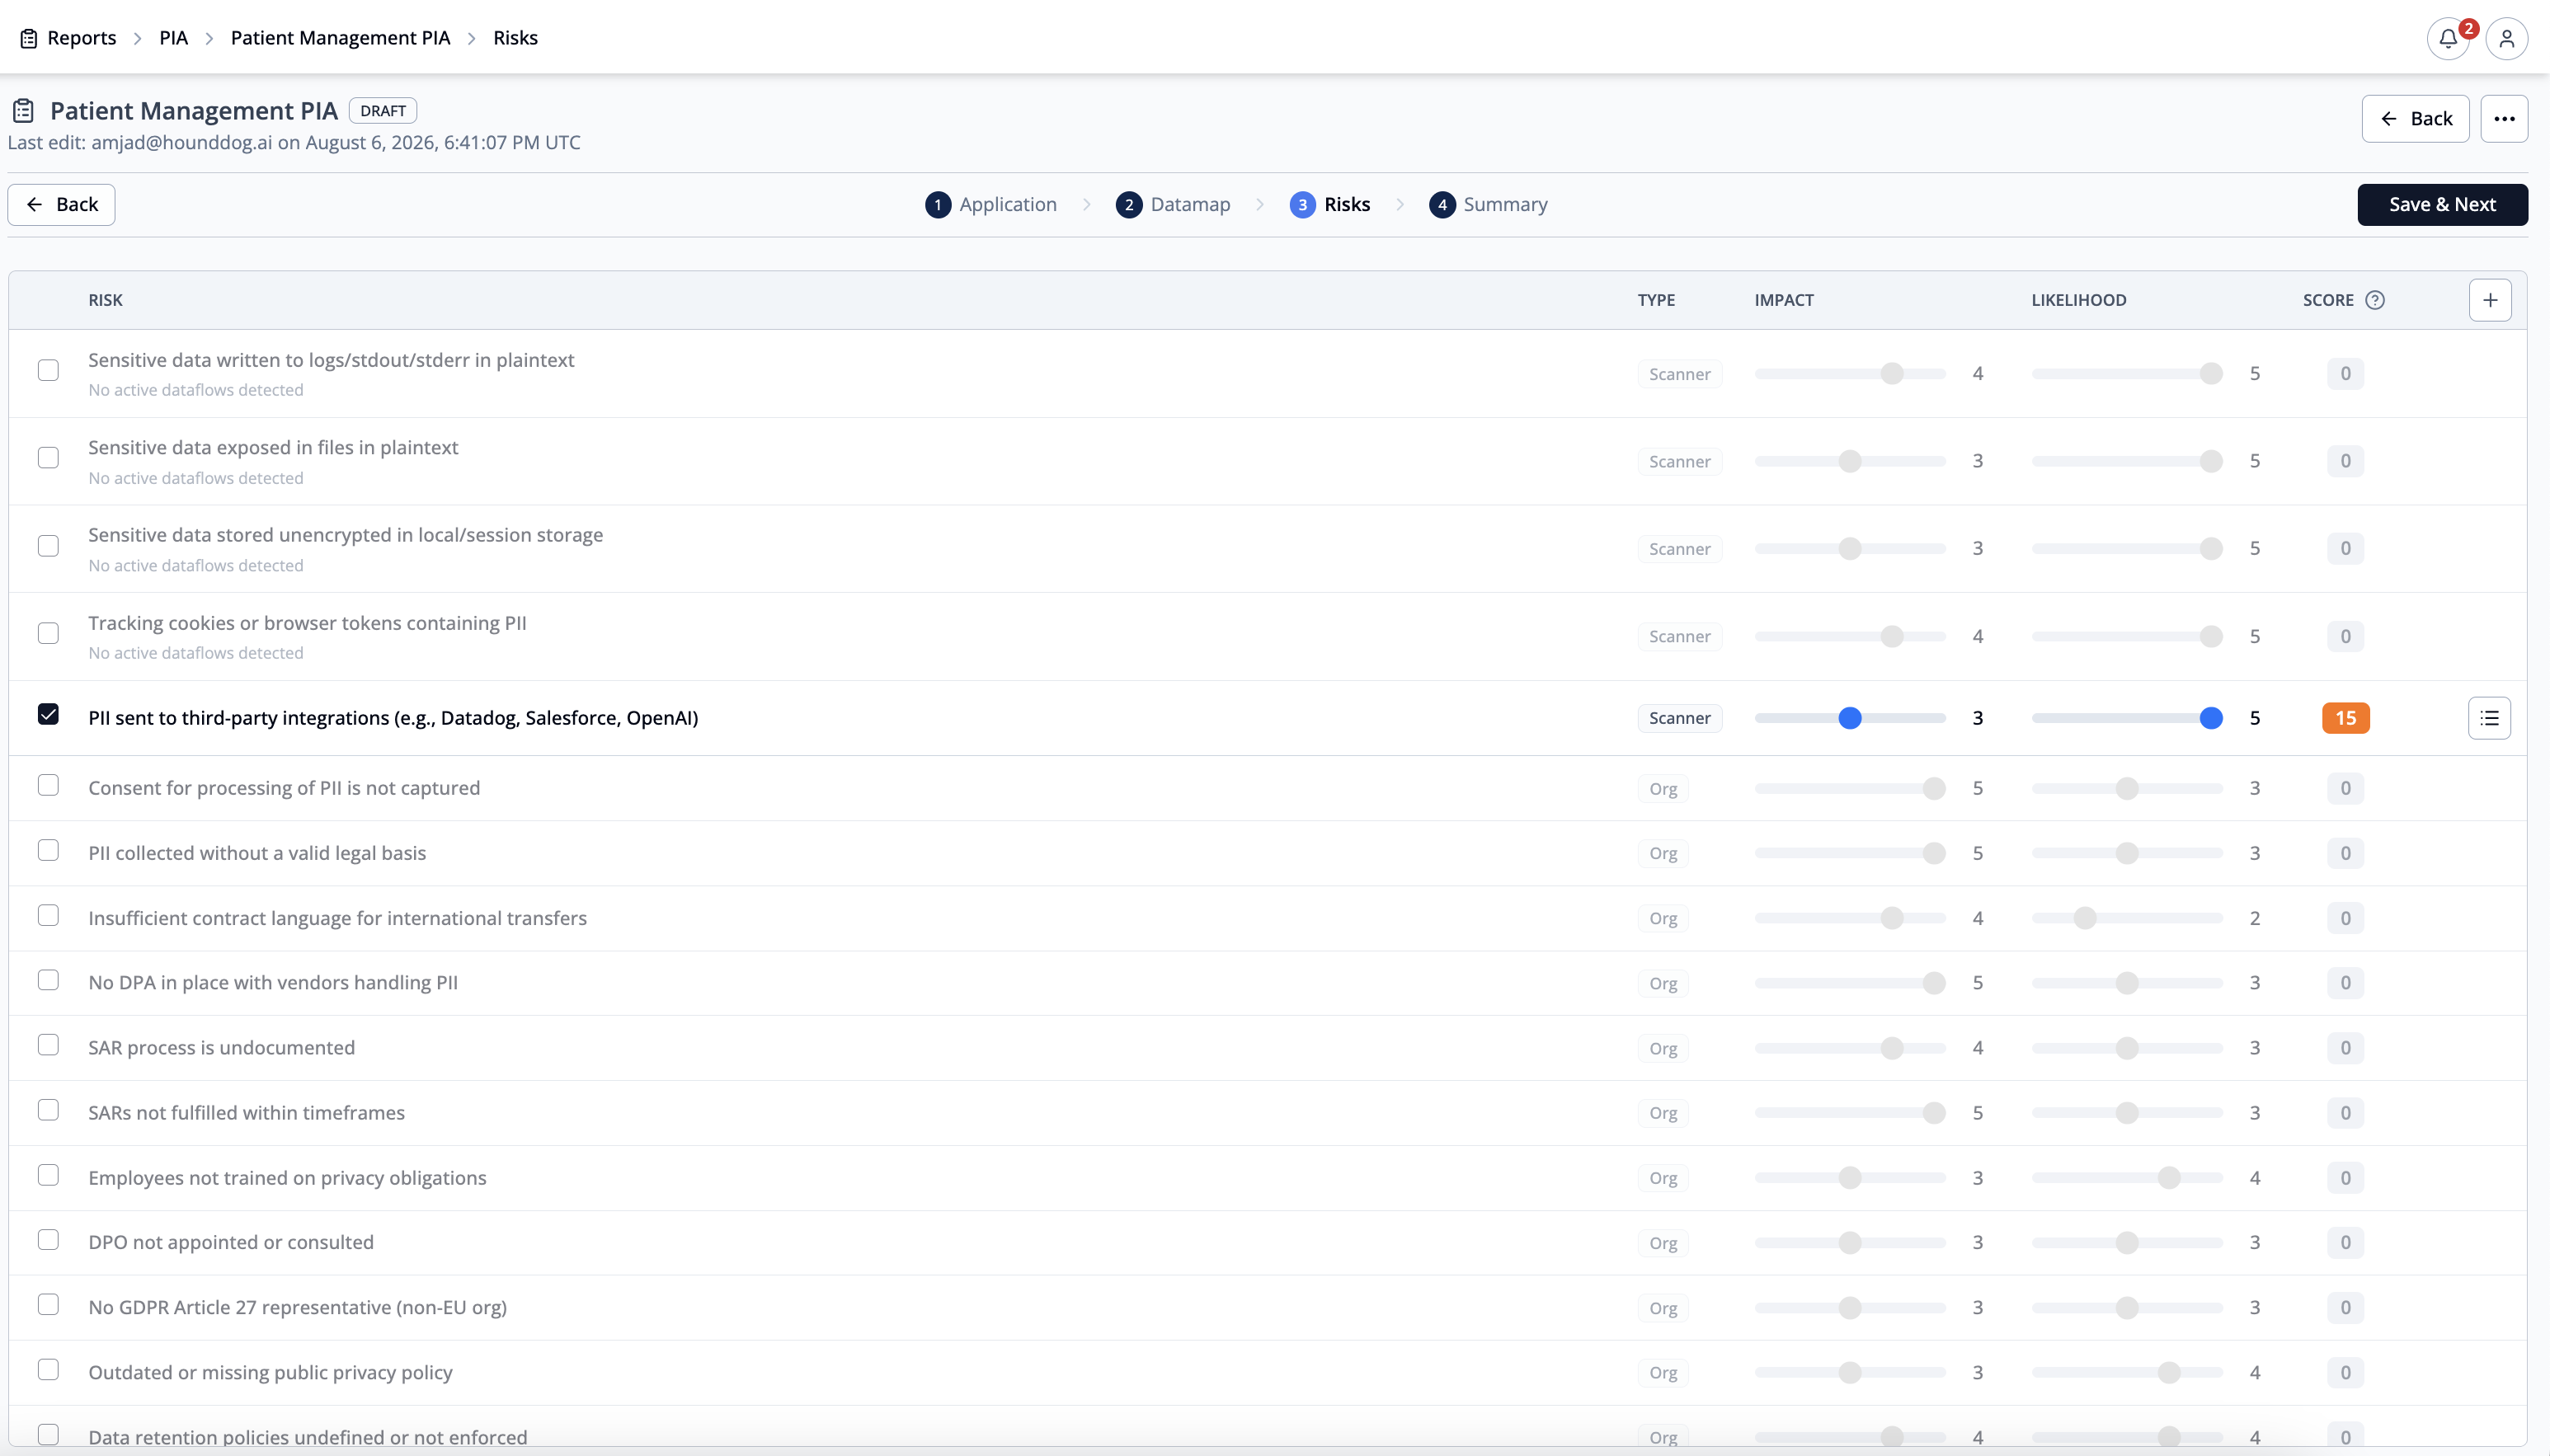Click Likelihood slider for 'Insufficient contract language' row

(x=2127, y=918)
